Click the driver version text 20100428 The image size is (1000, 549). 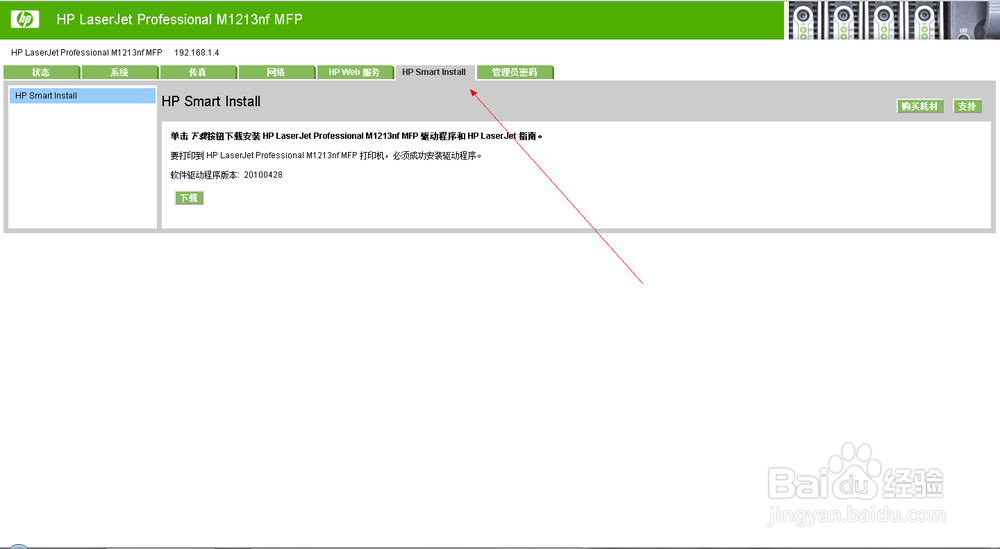click(x=263, y=175)
